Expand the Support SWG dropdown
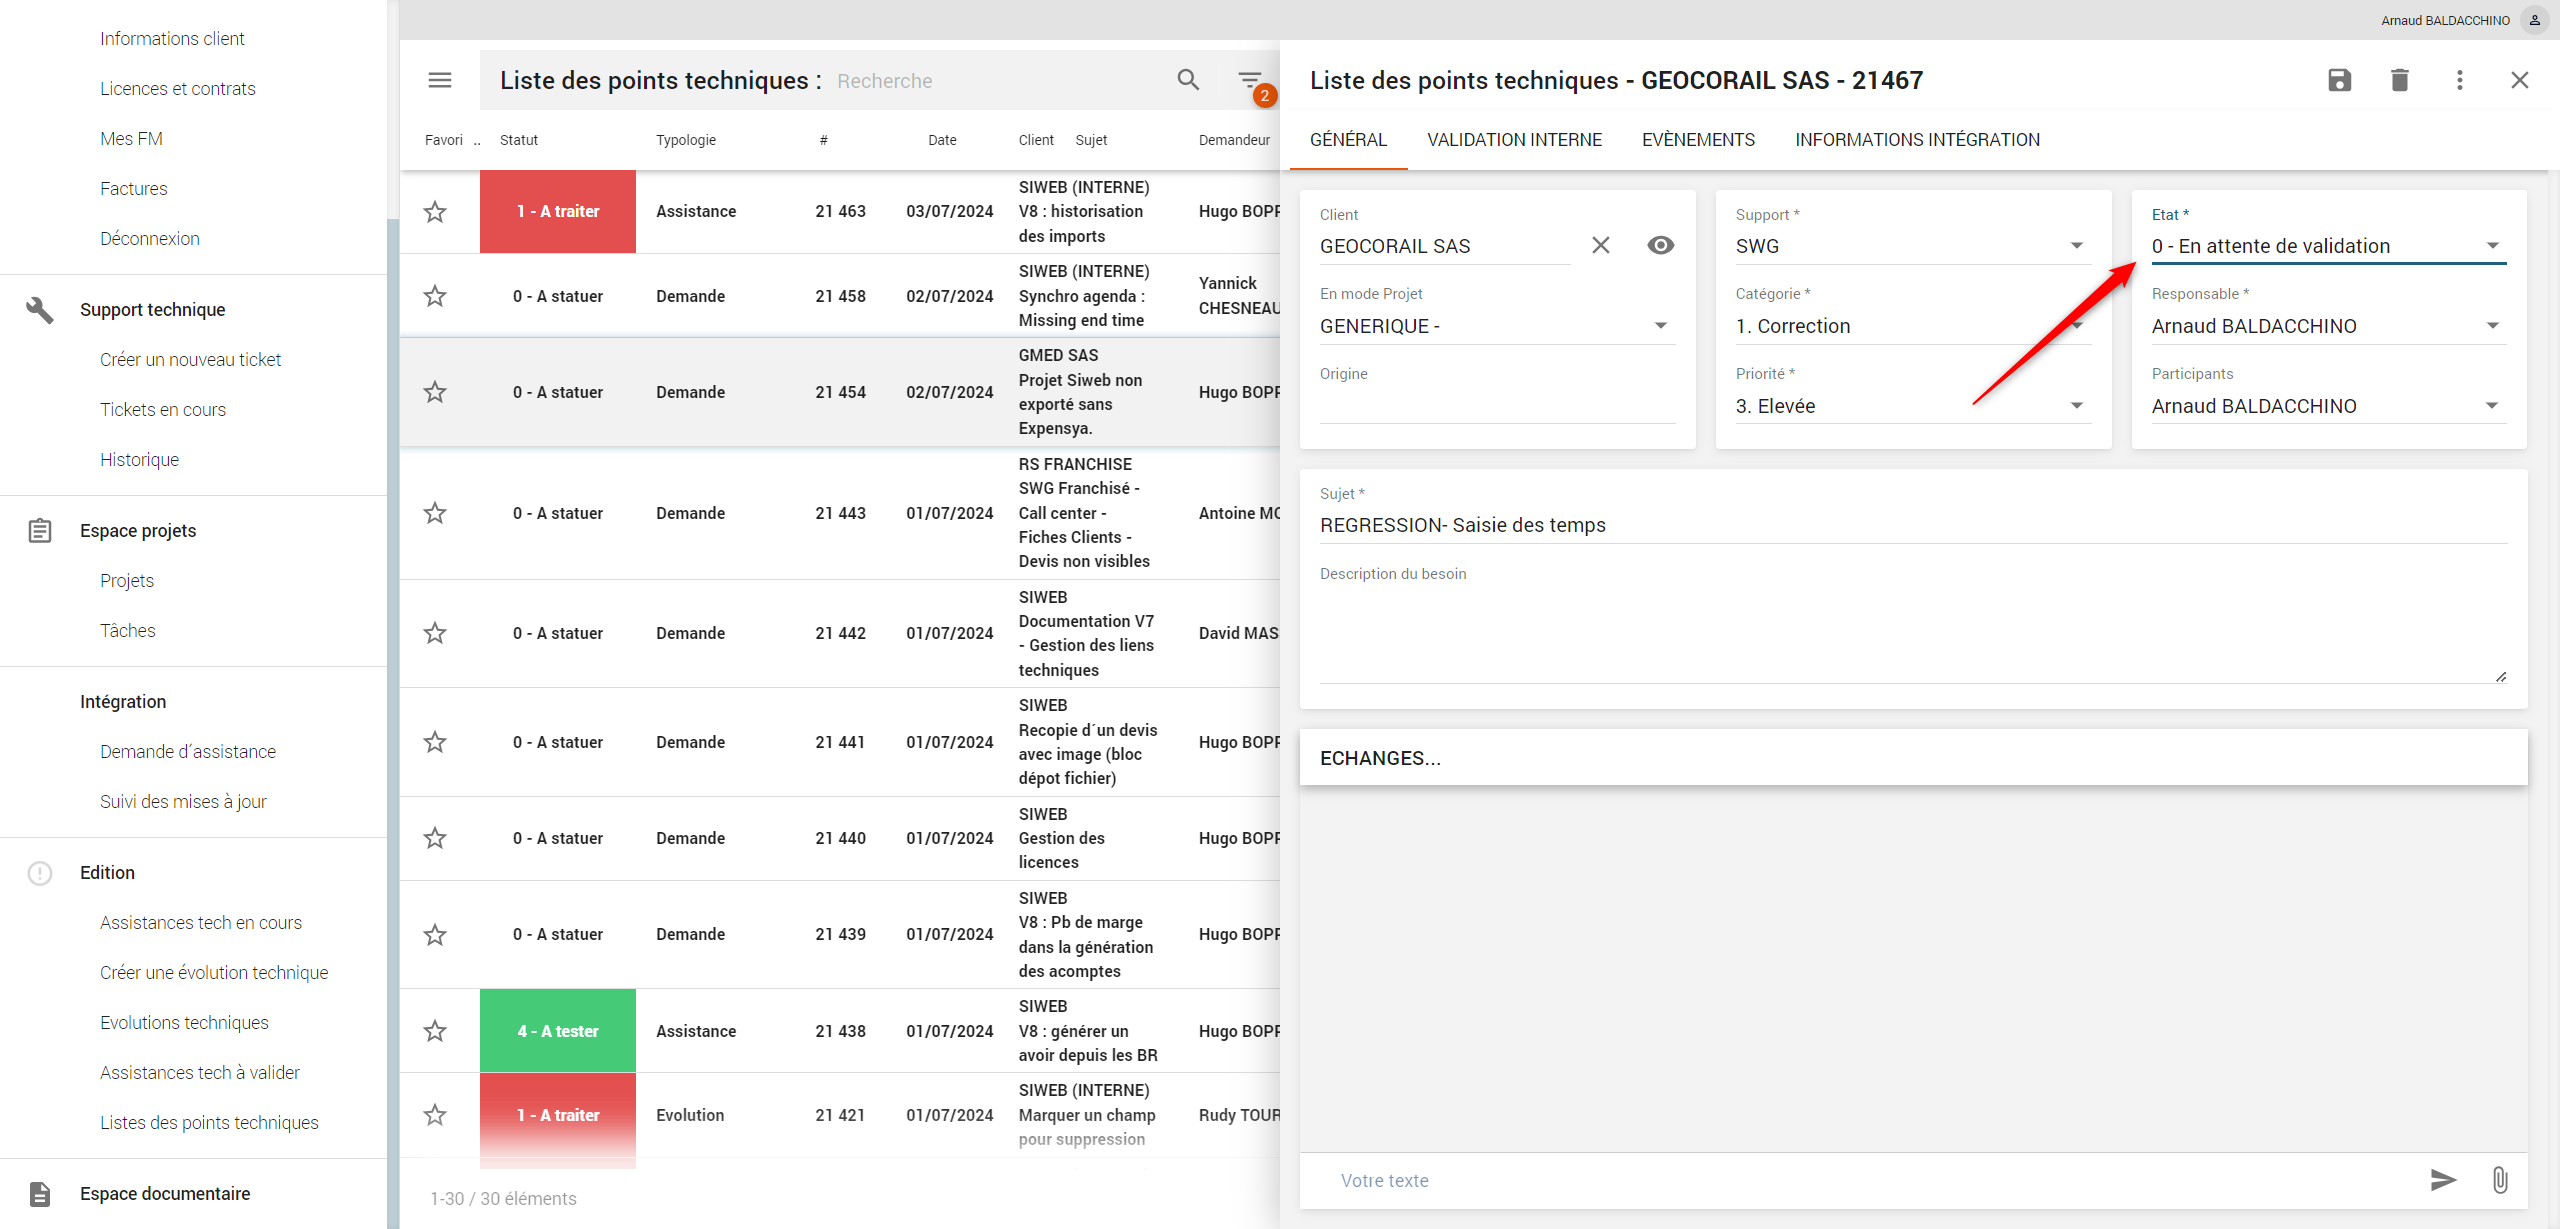Screen dimensions: 2560x1229 [2076, 246]
